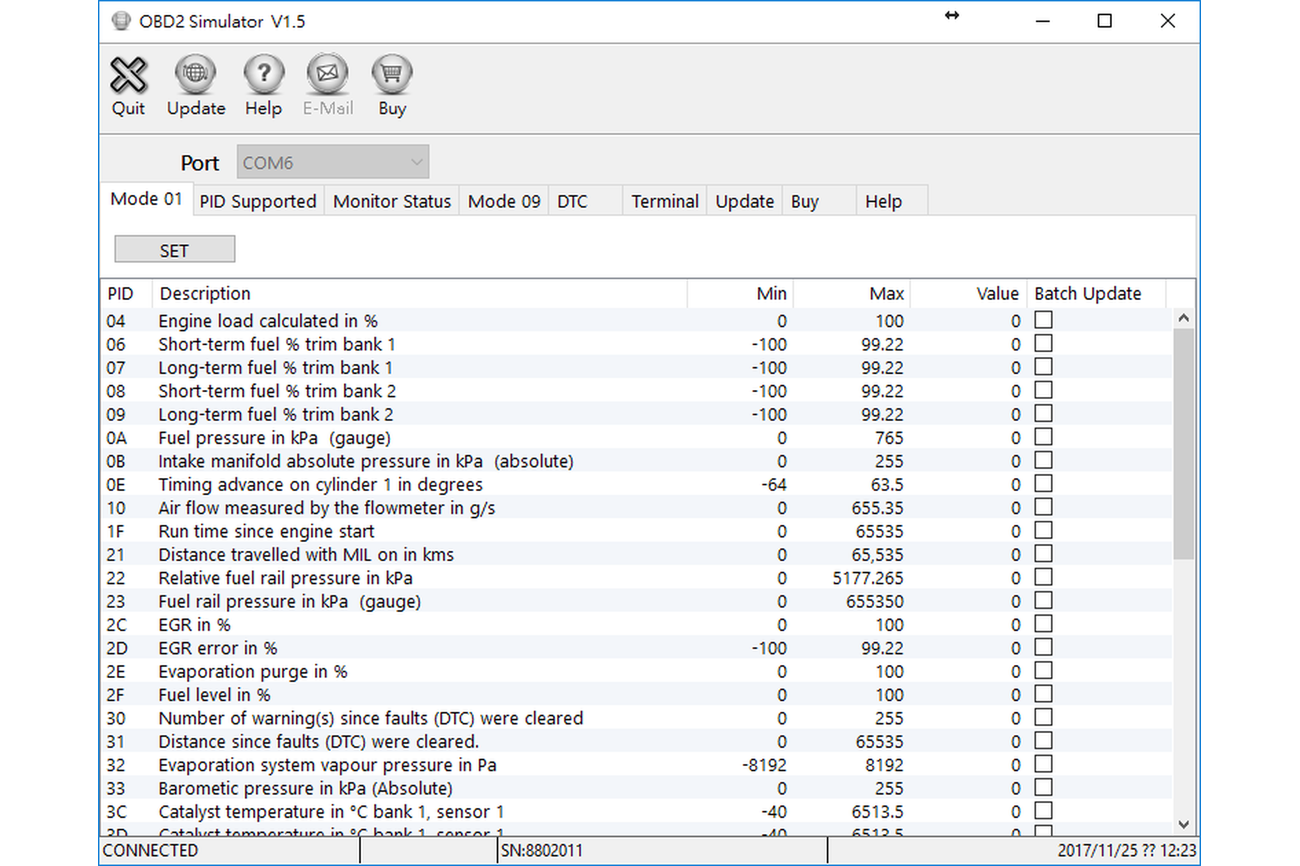Sort by the Description column header
This screenshot has height=866, width=1300.
pyautogui.click(x=420, y=294)
